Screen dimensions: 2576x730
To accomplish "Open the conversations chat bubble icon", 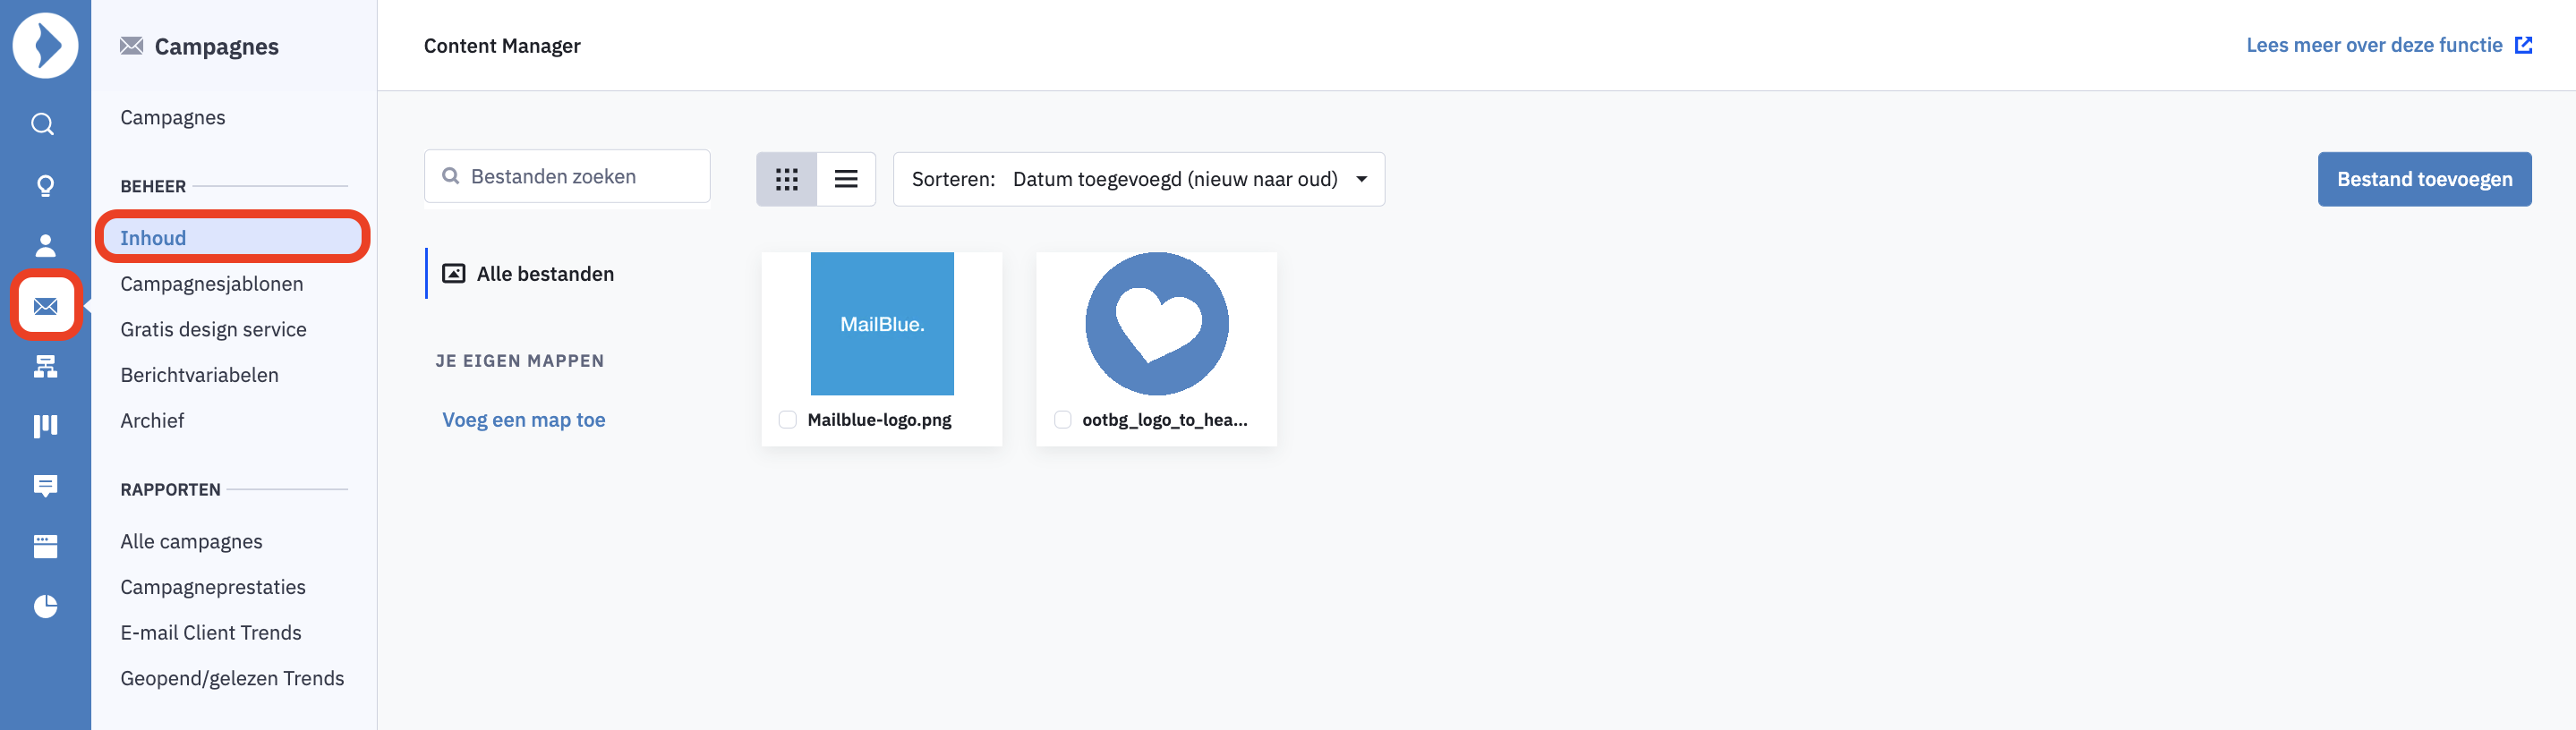I will (45, 486).
